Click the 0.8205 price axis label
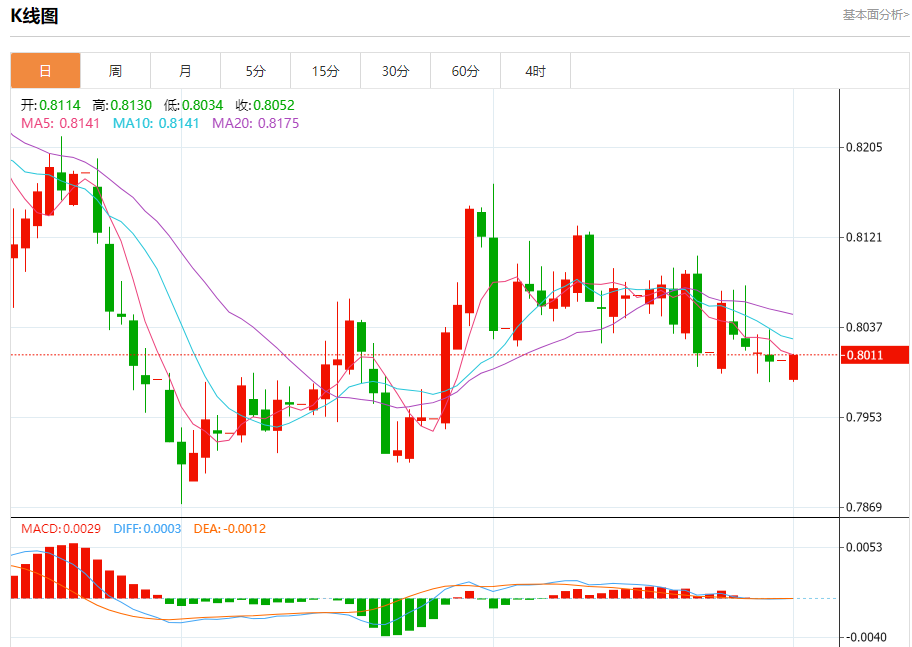912x647 pixels. [x=864, y=147]
